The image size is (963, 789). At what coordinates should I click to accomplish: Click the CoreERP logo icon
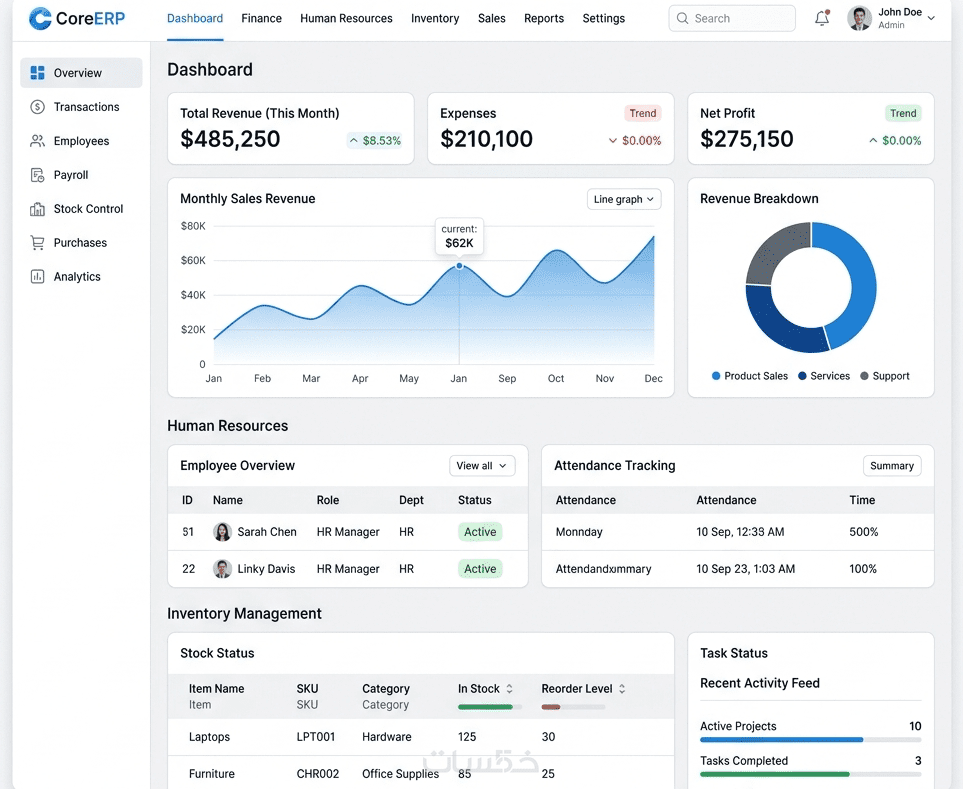point(41,18)
